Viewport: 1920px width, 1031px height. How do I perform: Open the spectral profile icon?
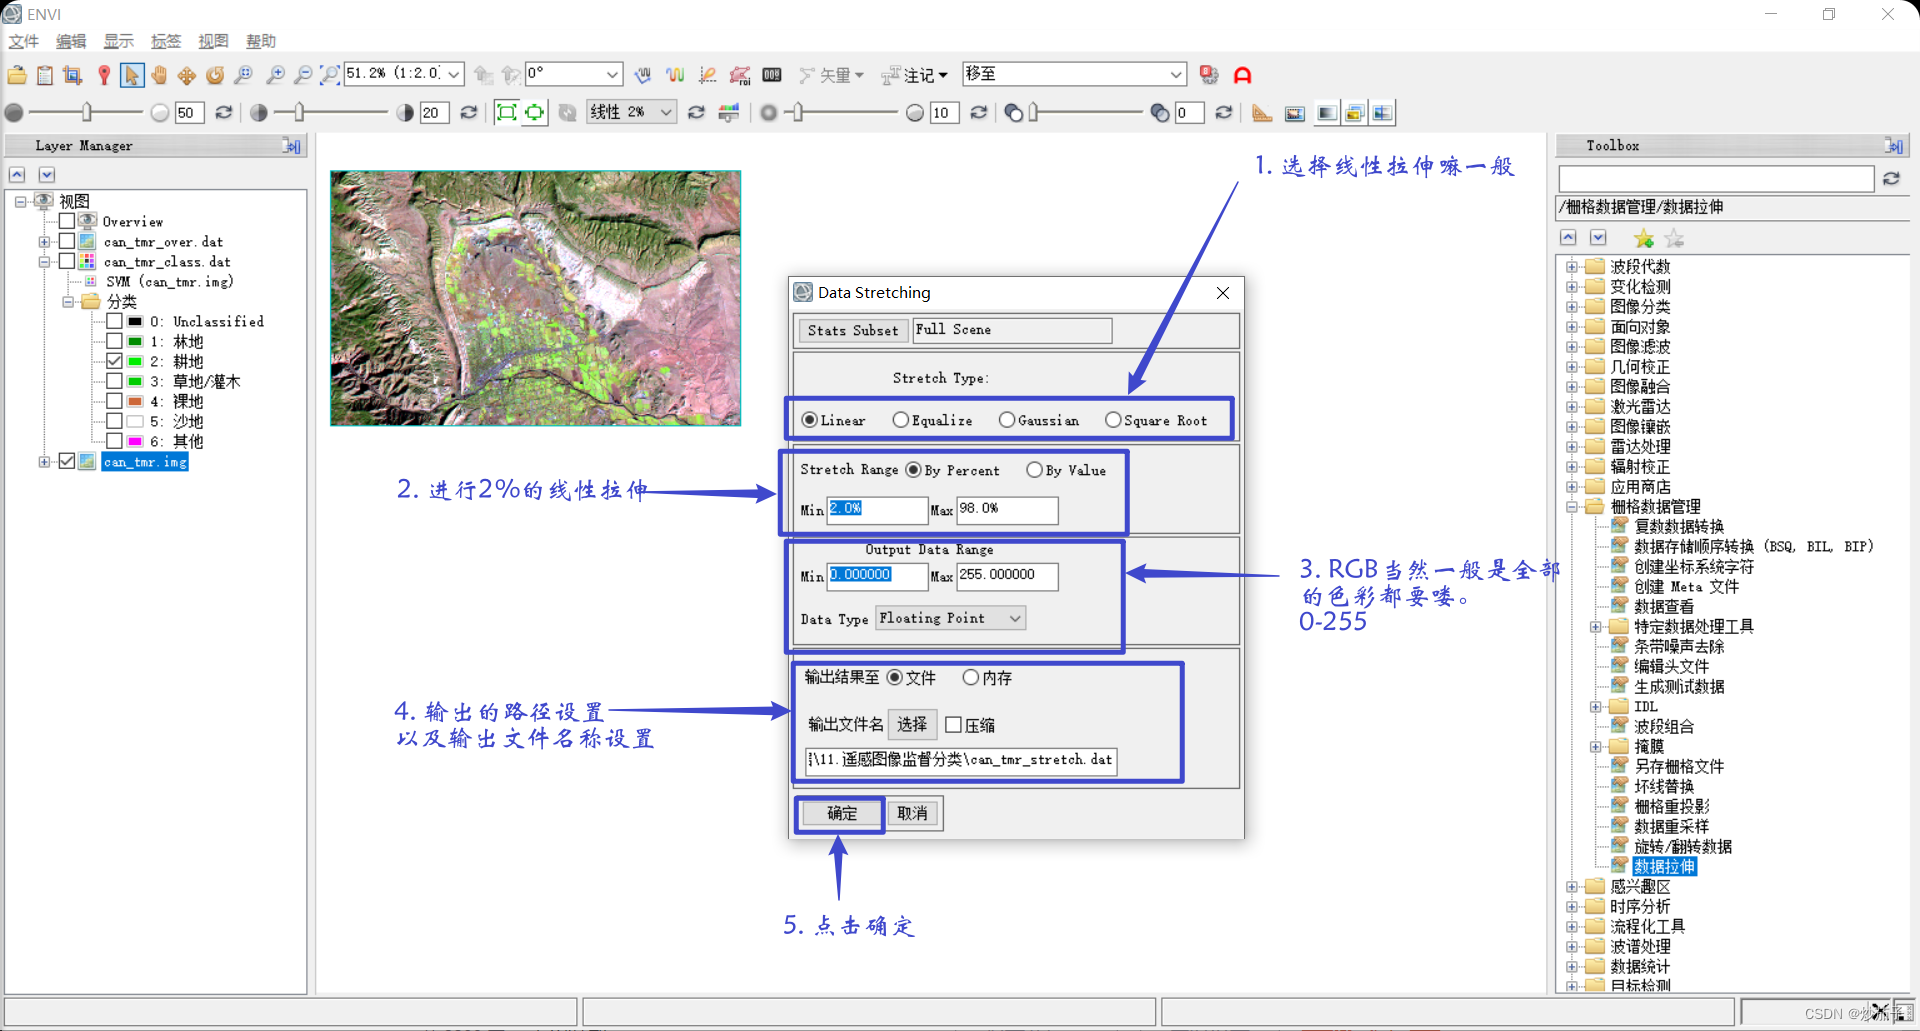point(675,75)
